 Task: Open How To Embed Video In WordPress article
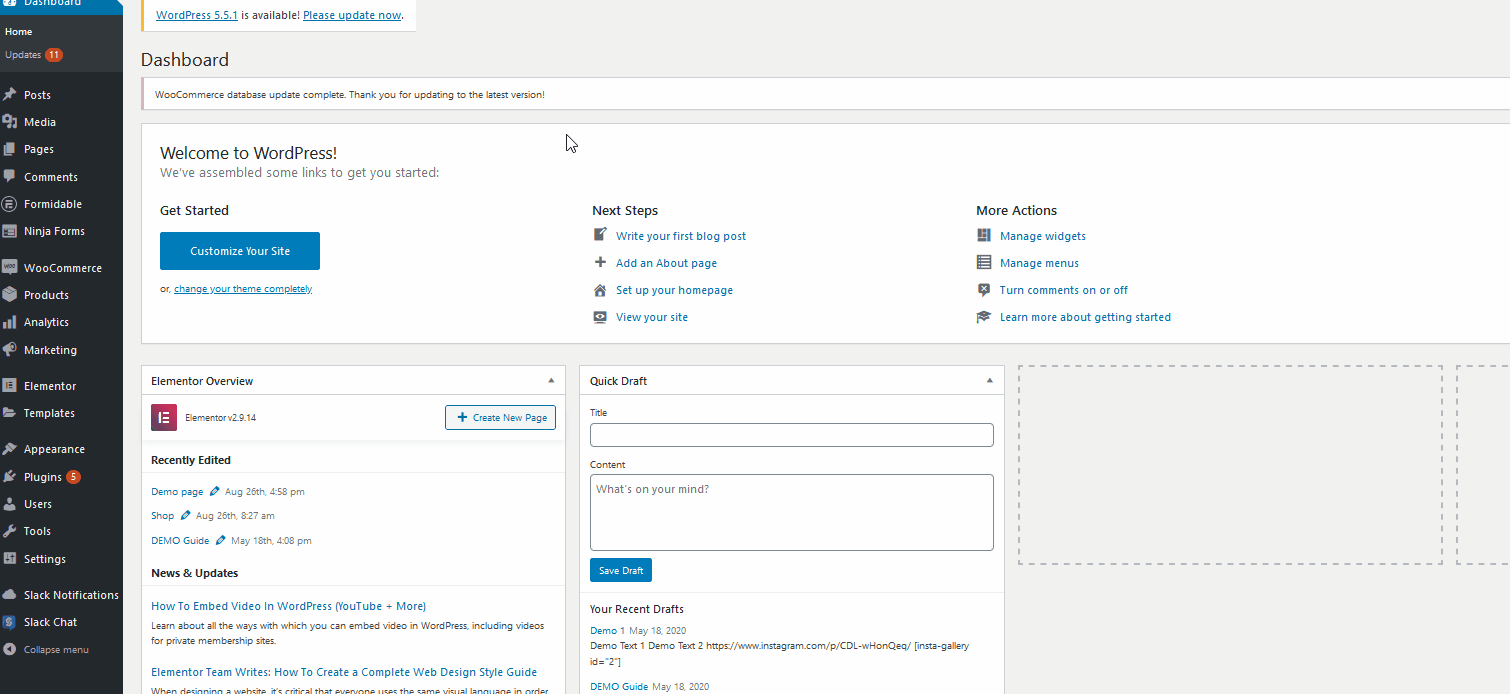point(288,606)
